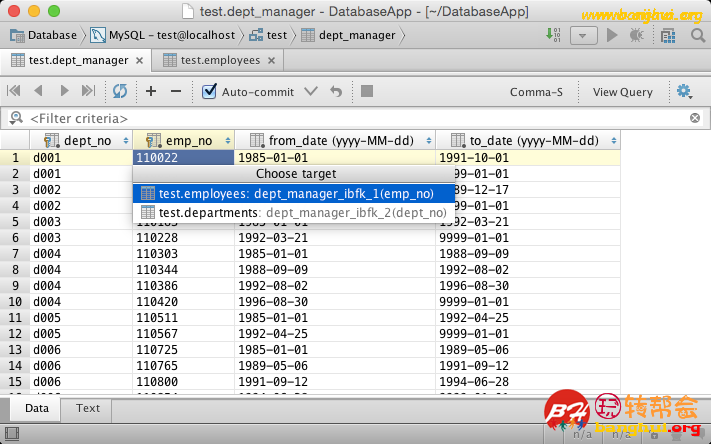Image resolution: width=711 pixels, height=444 pixels.
Task: Choose test.employees dept_manager_ibfk_1 target
Action: [294, 194]
